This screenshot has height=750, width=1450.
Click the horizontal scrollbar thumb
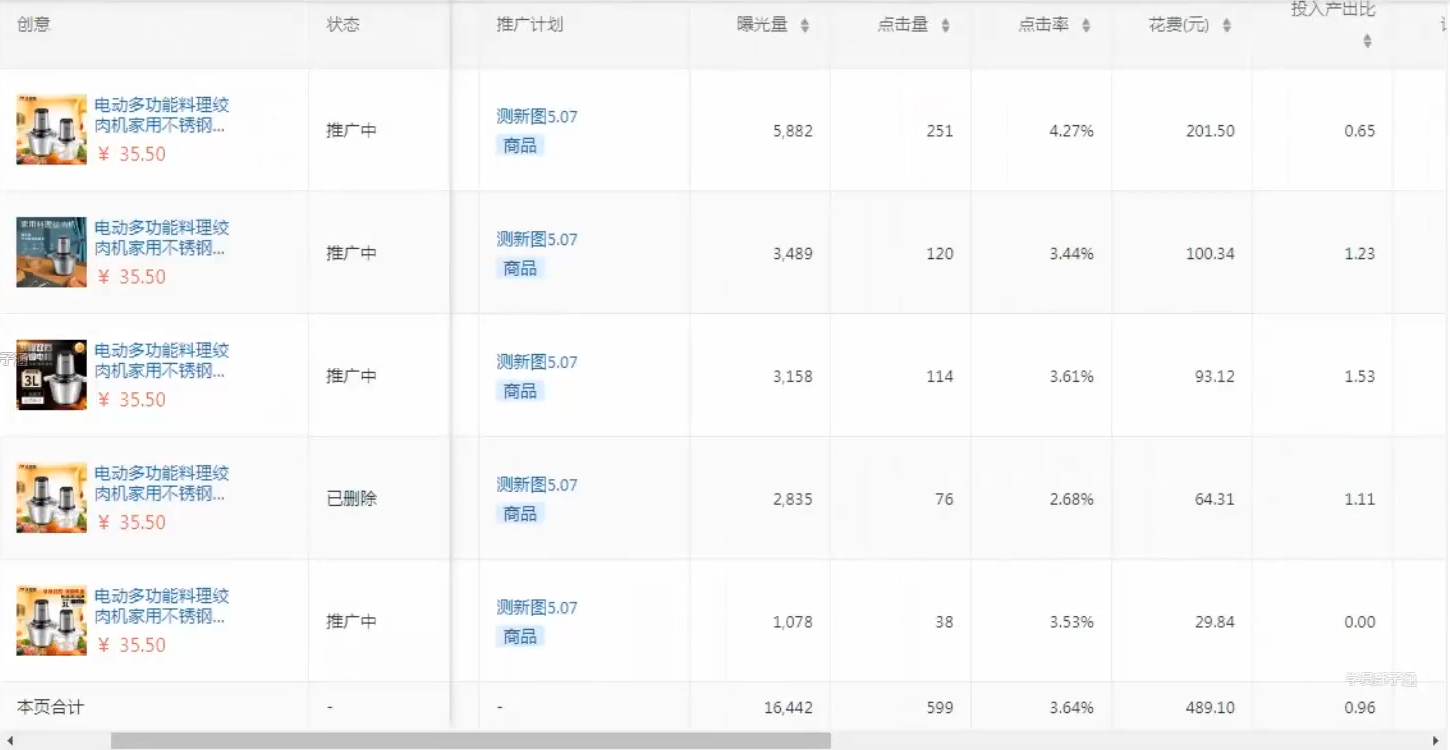pyautogui.click(x=470, y=741)
